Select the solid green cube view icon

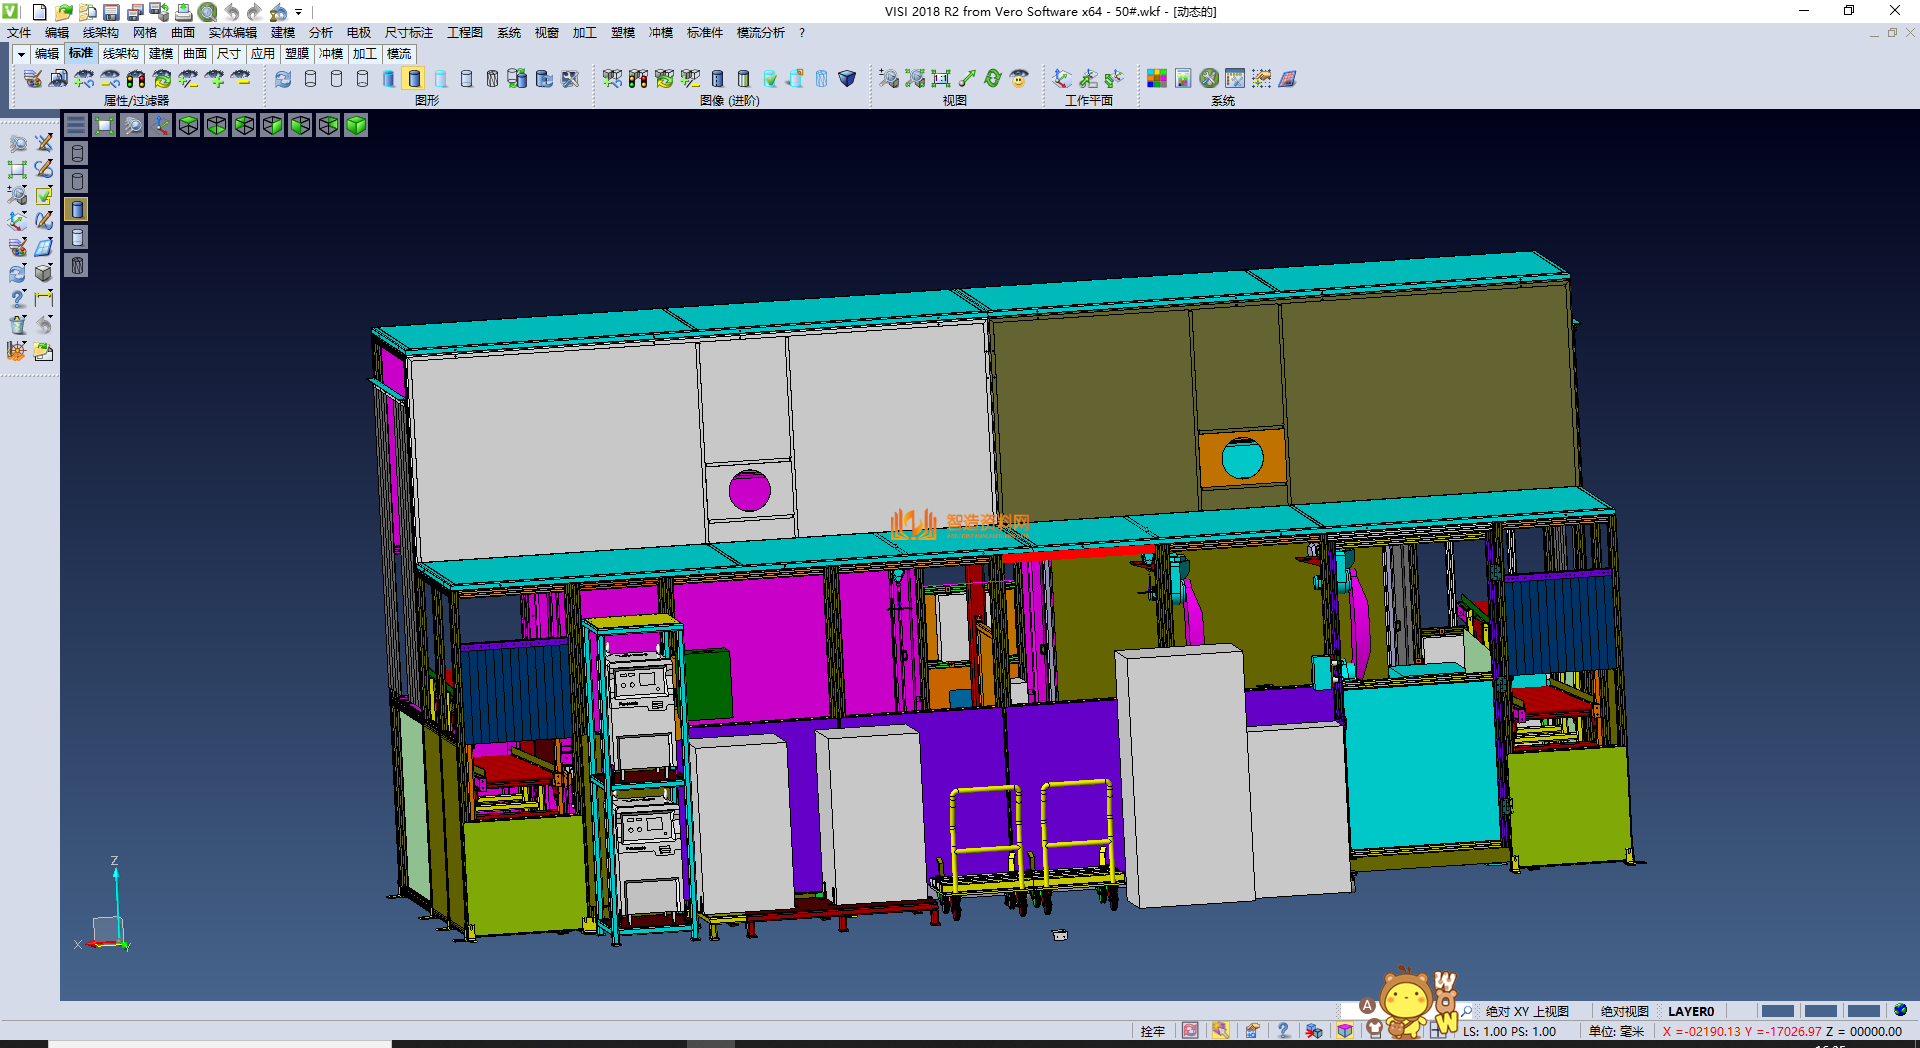click(x=356, y=125)
